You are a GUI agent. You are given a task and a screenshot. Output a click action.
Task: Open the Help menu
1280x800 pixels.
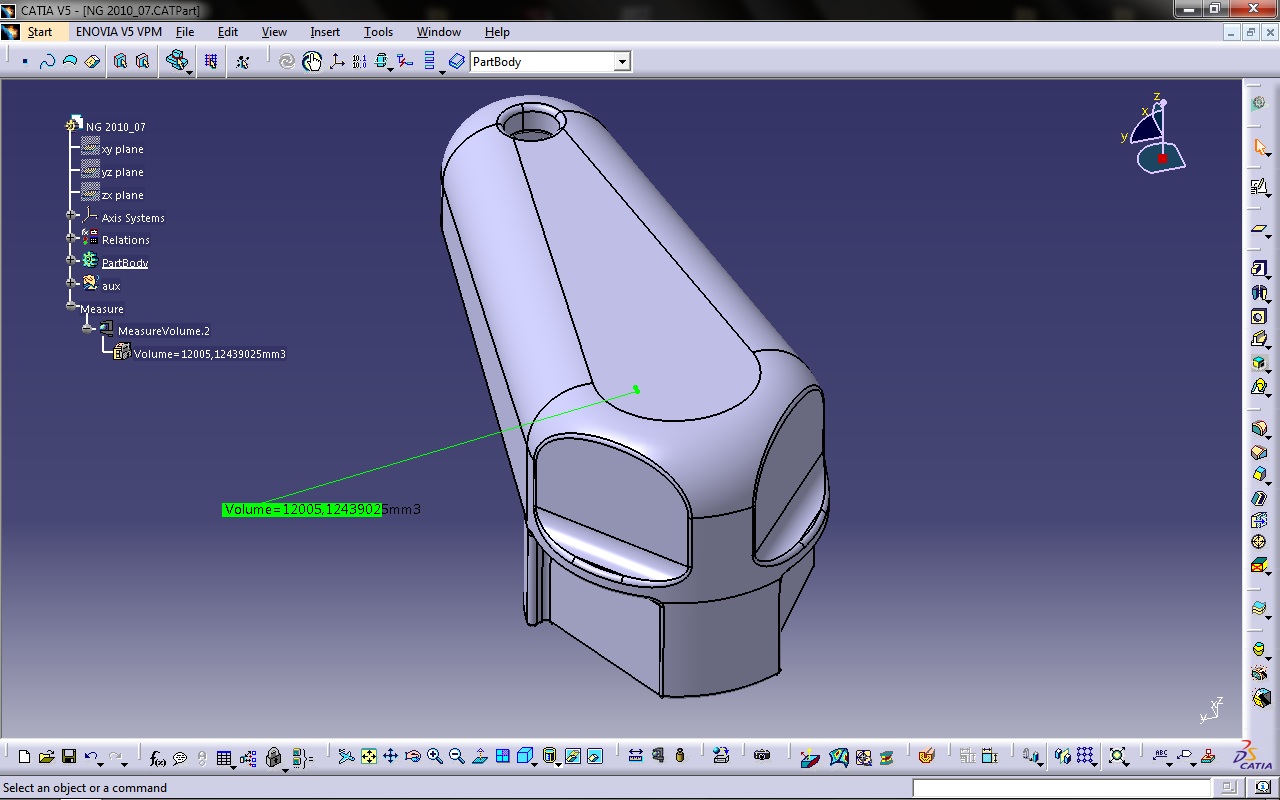point(497,32)
